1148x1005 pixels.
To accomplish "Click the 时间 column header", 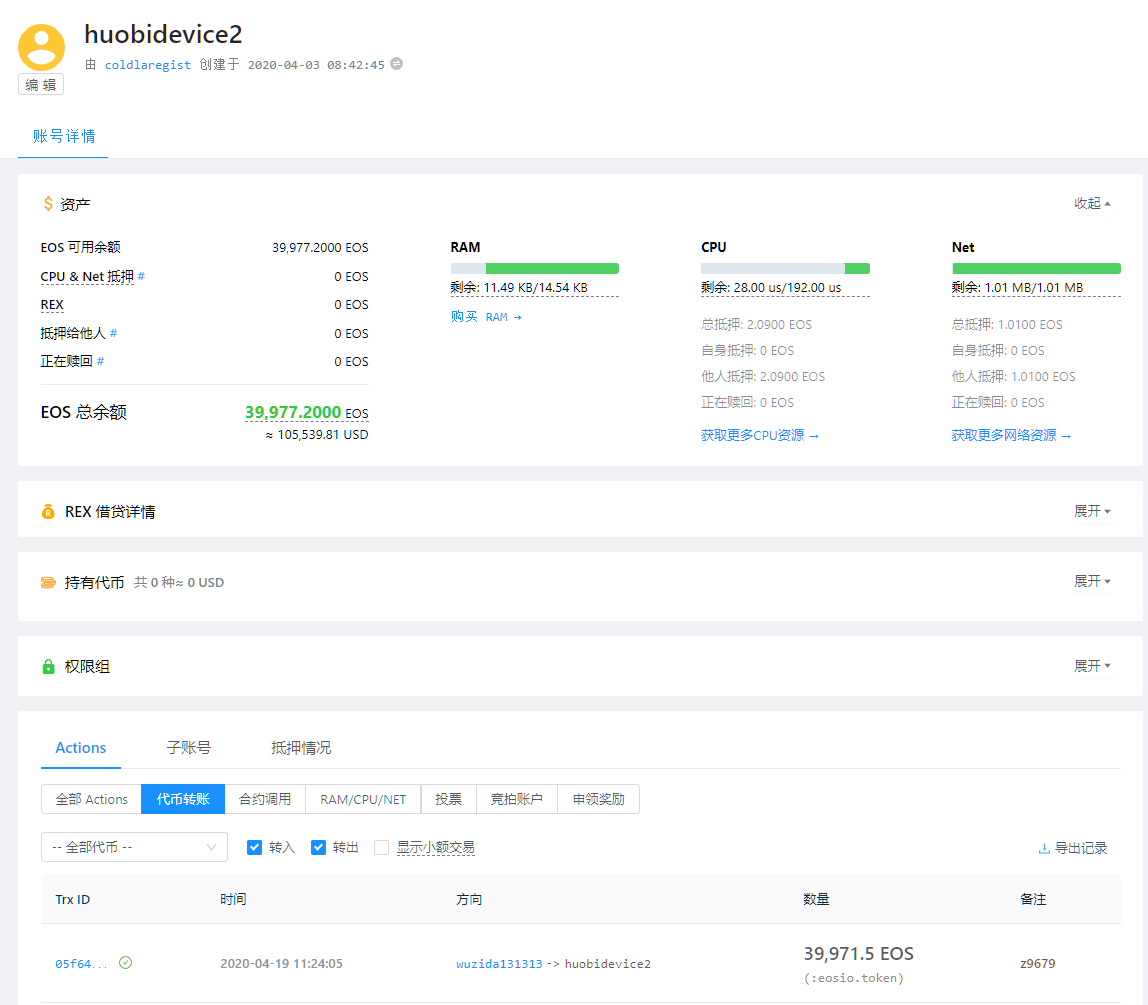I will [x=234, y=900].
